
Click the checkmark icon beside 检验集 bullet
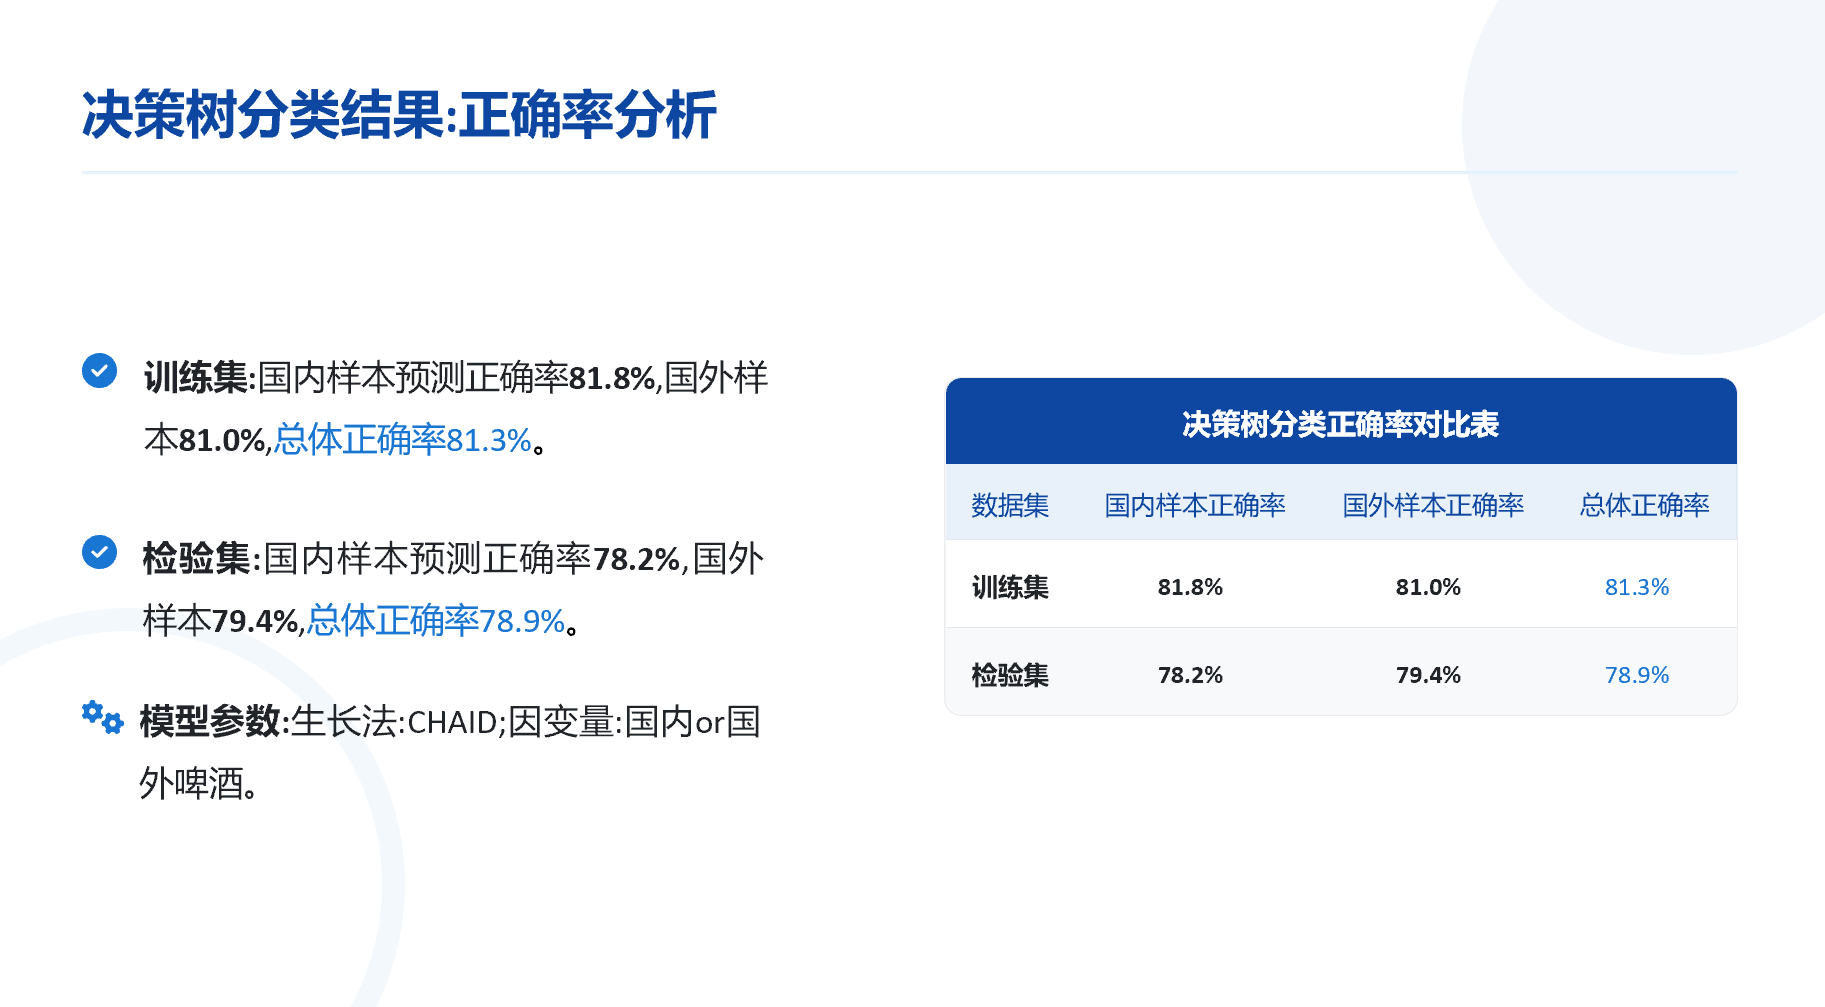pos(99,552)
